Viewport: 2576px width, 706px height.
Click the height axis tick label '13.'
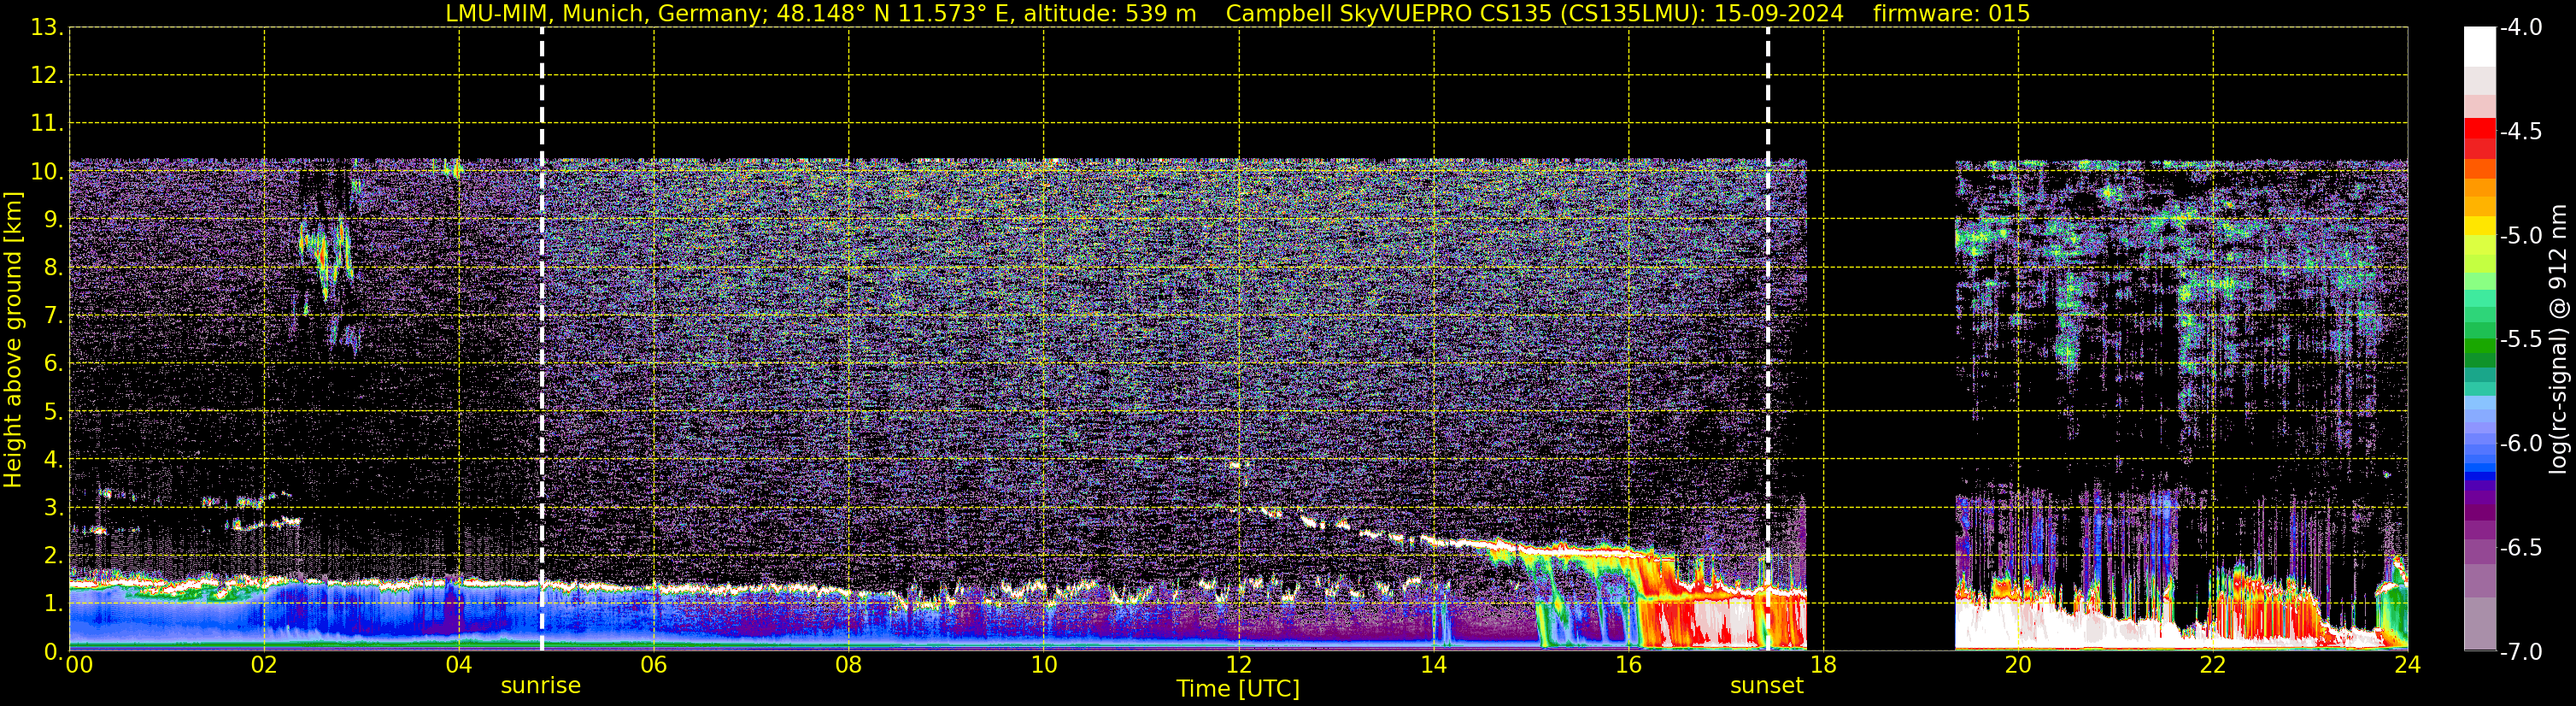click(47, 28)
